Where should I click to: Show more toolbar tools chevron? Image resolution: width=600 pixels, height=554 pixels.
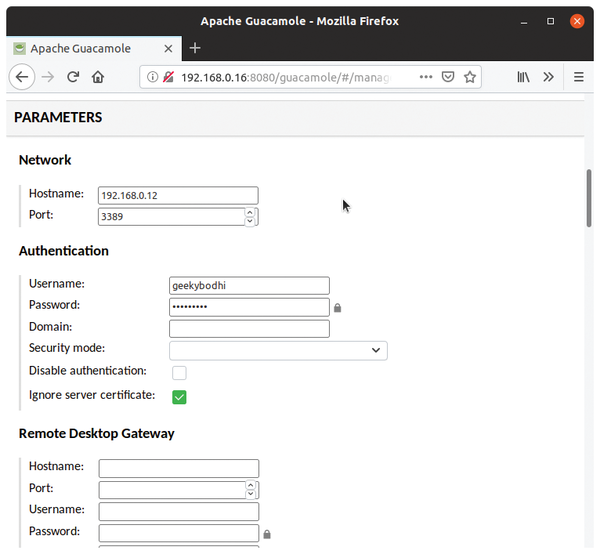[x=548, y=77]
